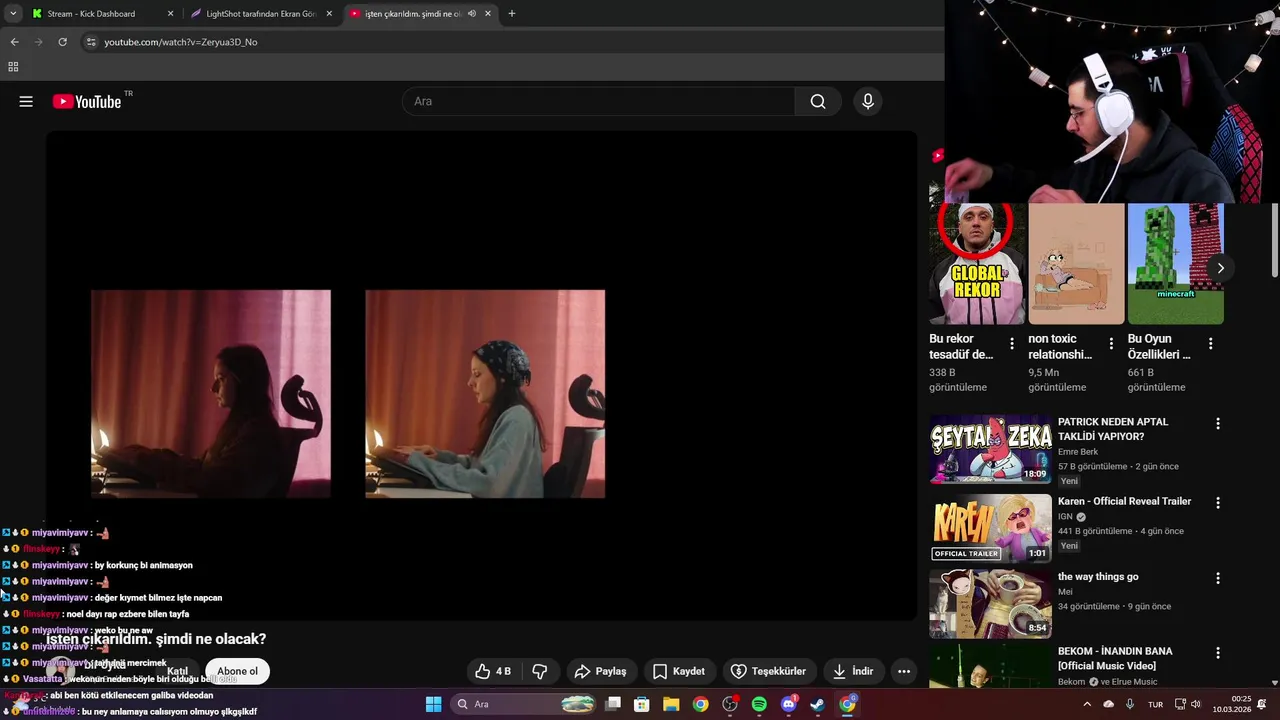Close the Stream - Kick Dashboard tab
1280x720 pixels.
170,14
